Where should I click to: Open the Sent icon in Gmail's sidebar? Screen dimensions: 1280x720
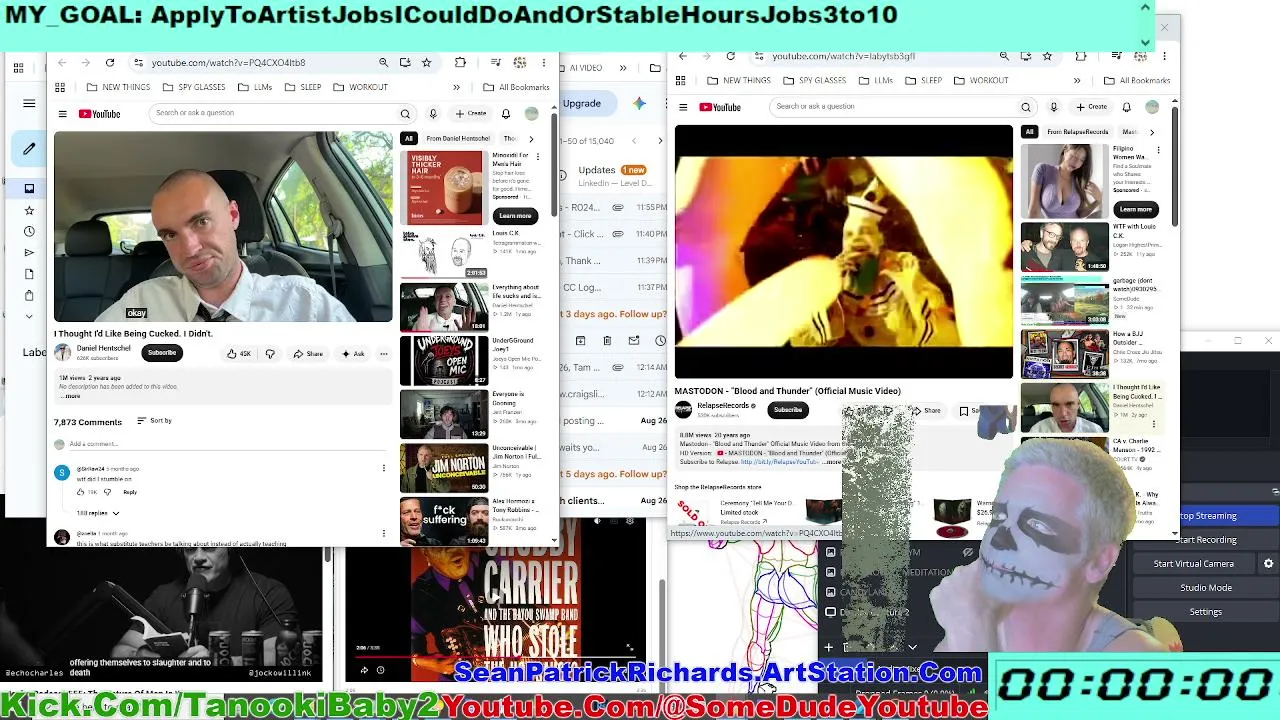click(29, 252)
